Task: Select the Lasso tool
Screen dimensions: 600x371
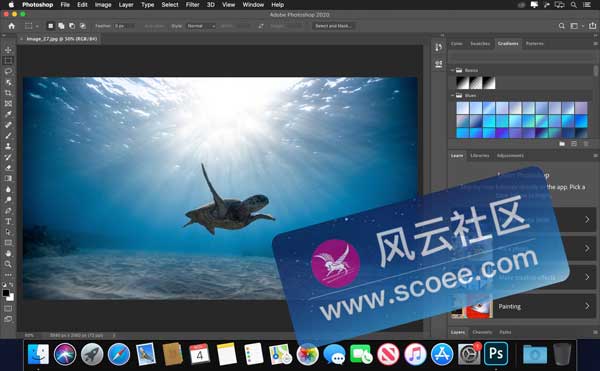Action: pos(8,71)
